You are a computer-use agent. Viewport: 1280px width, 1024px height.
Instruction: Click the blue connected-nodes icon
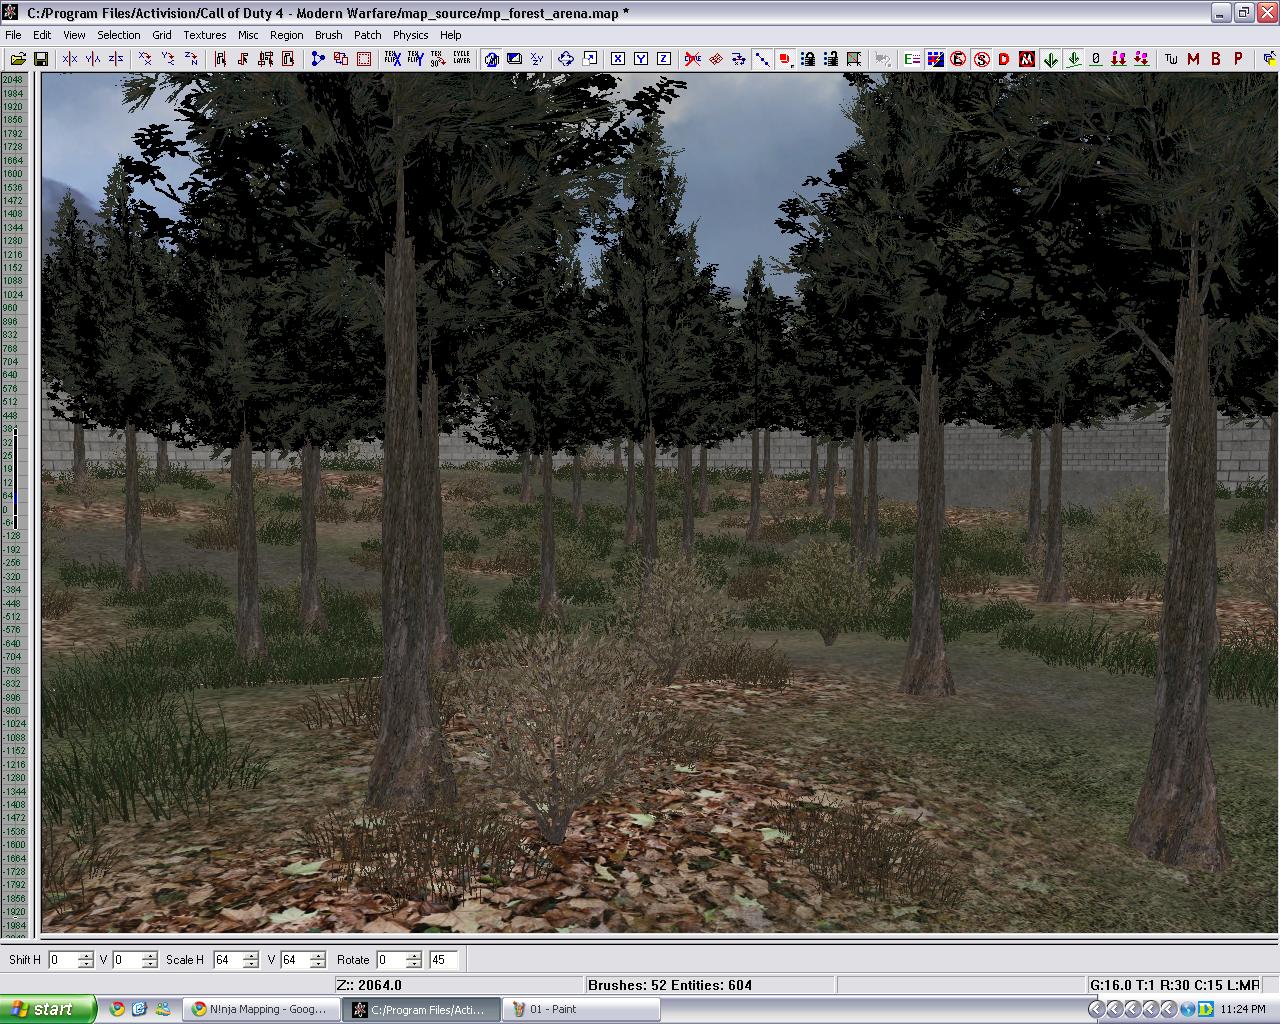click(x=318, y=59)
